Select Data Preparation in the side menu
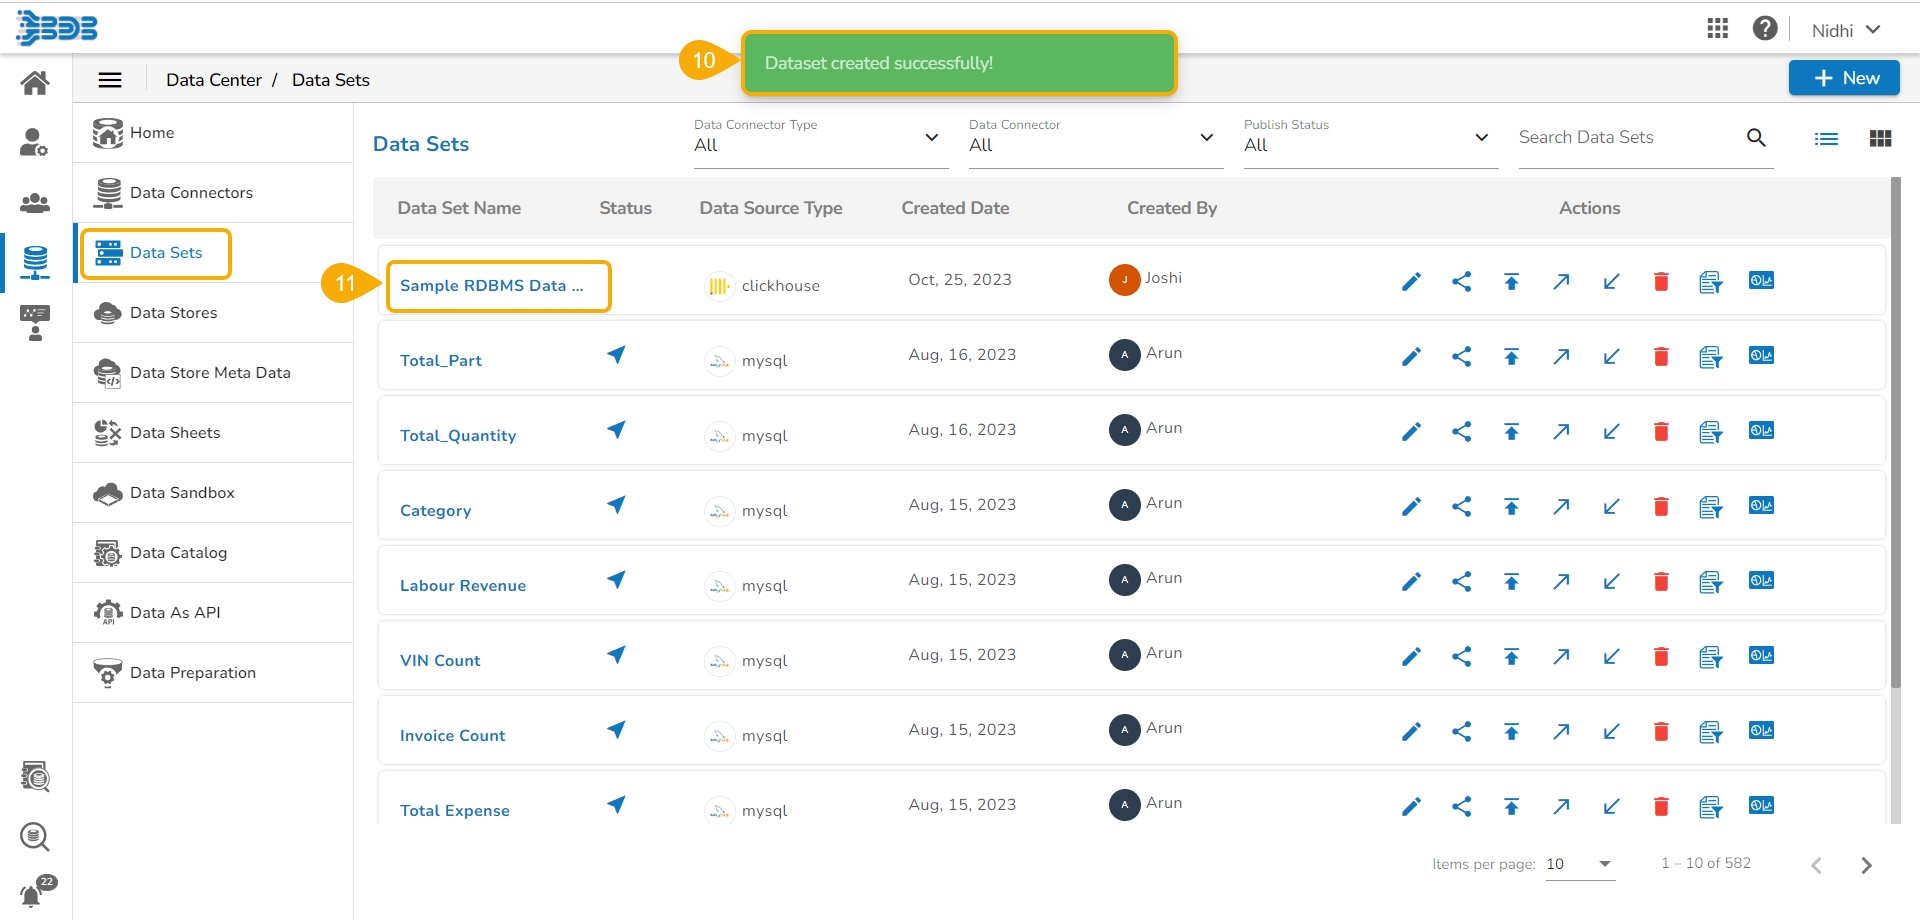 click(192, 673)
